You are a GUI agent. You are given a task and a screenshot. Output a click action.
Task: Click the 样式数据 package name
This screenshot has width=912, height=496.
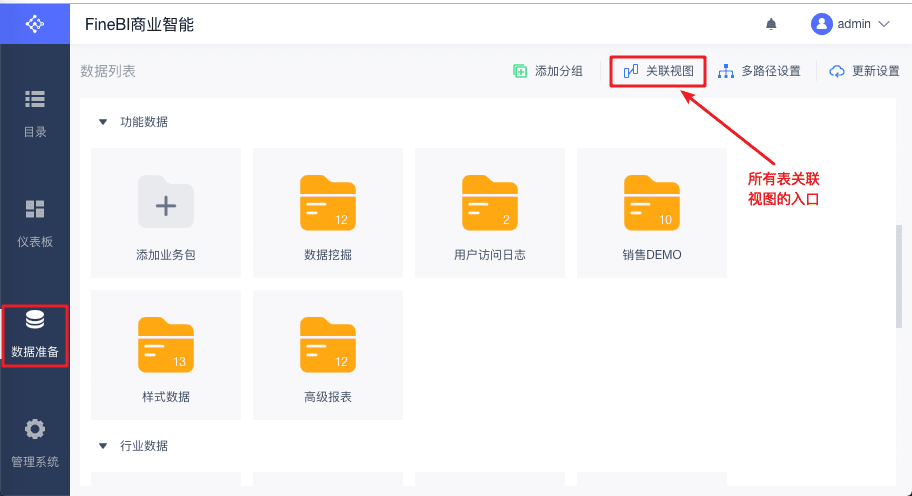166,397
